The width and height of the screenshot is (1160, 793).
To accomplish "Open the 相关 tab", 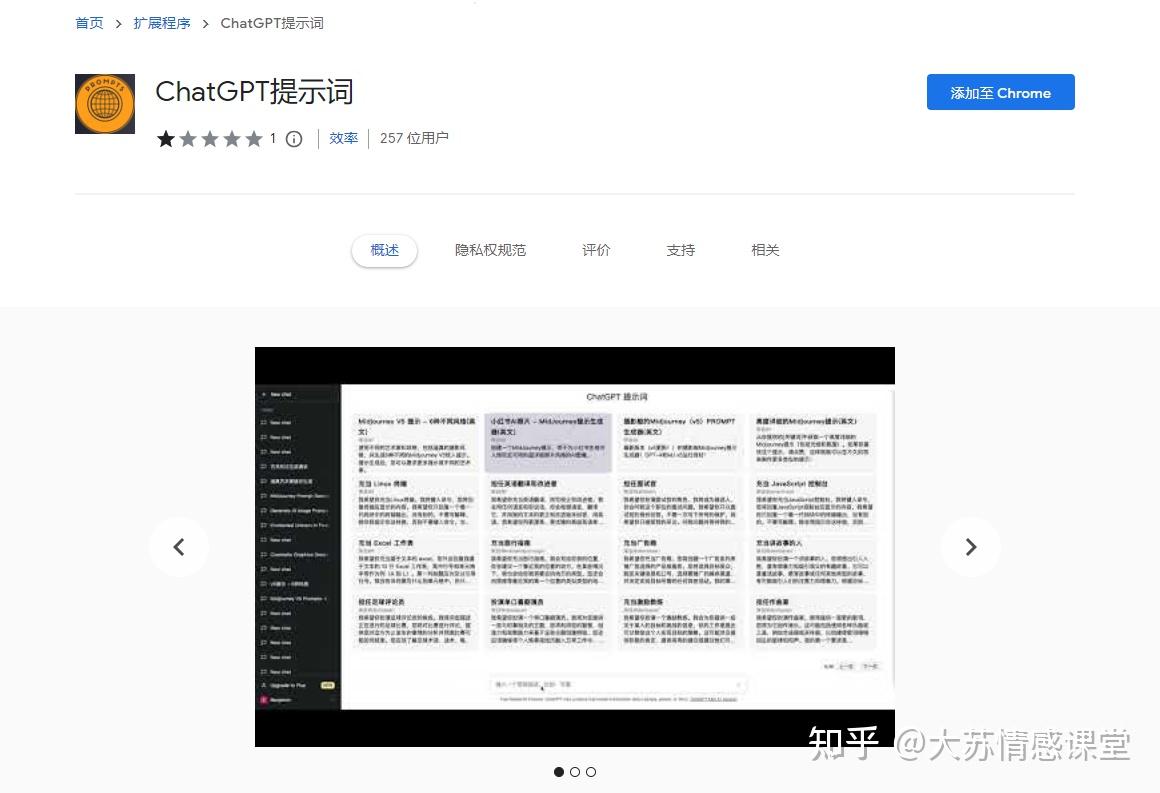I will click(765, 250).
